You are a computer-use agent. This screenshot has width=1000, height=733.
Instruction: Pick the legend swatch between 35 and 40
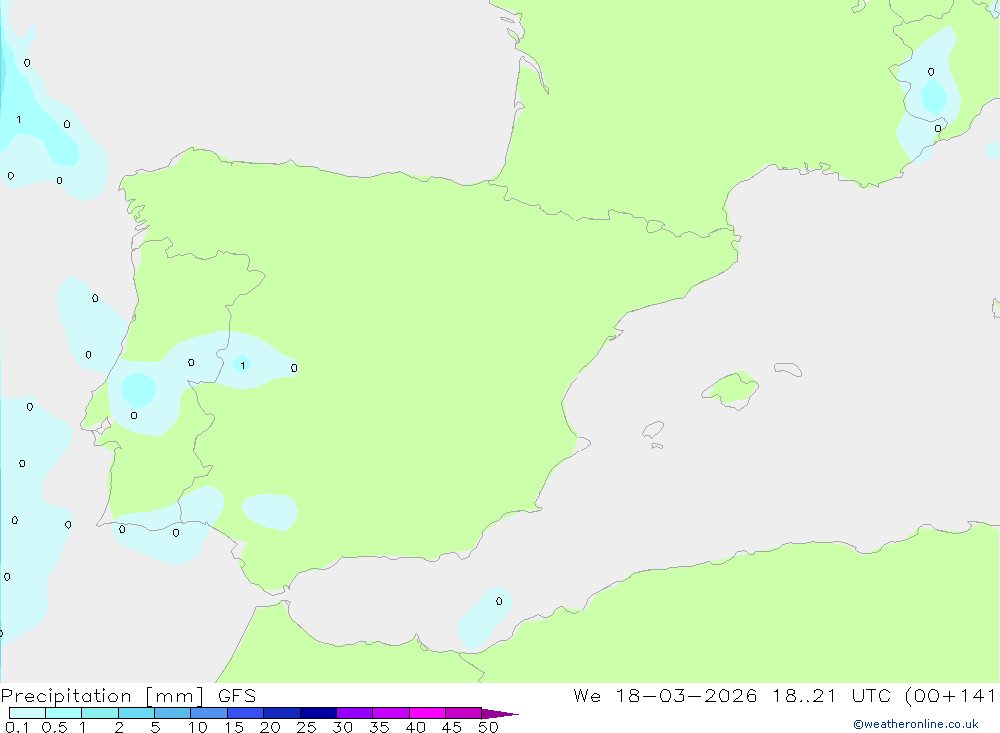(391, 713)
